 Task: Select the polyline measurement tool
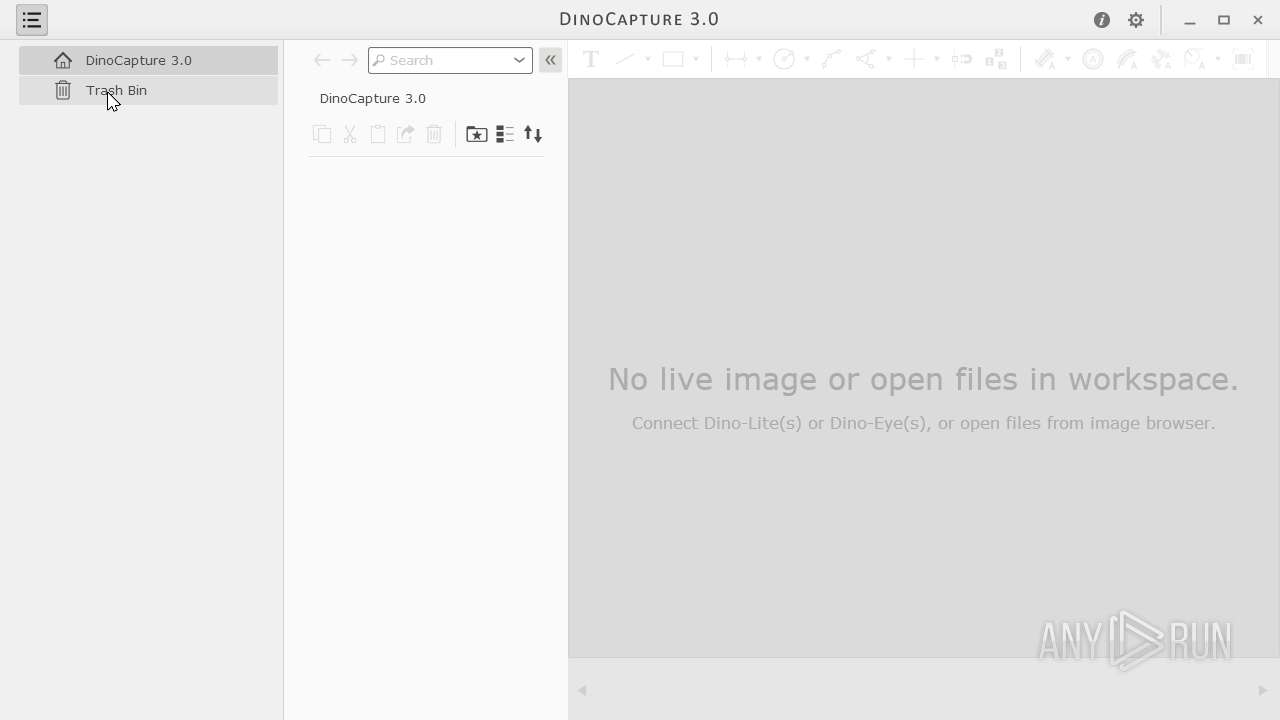[831, 59]
